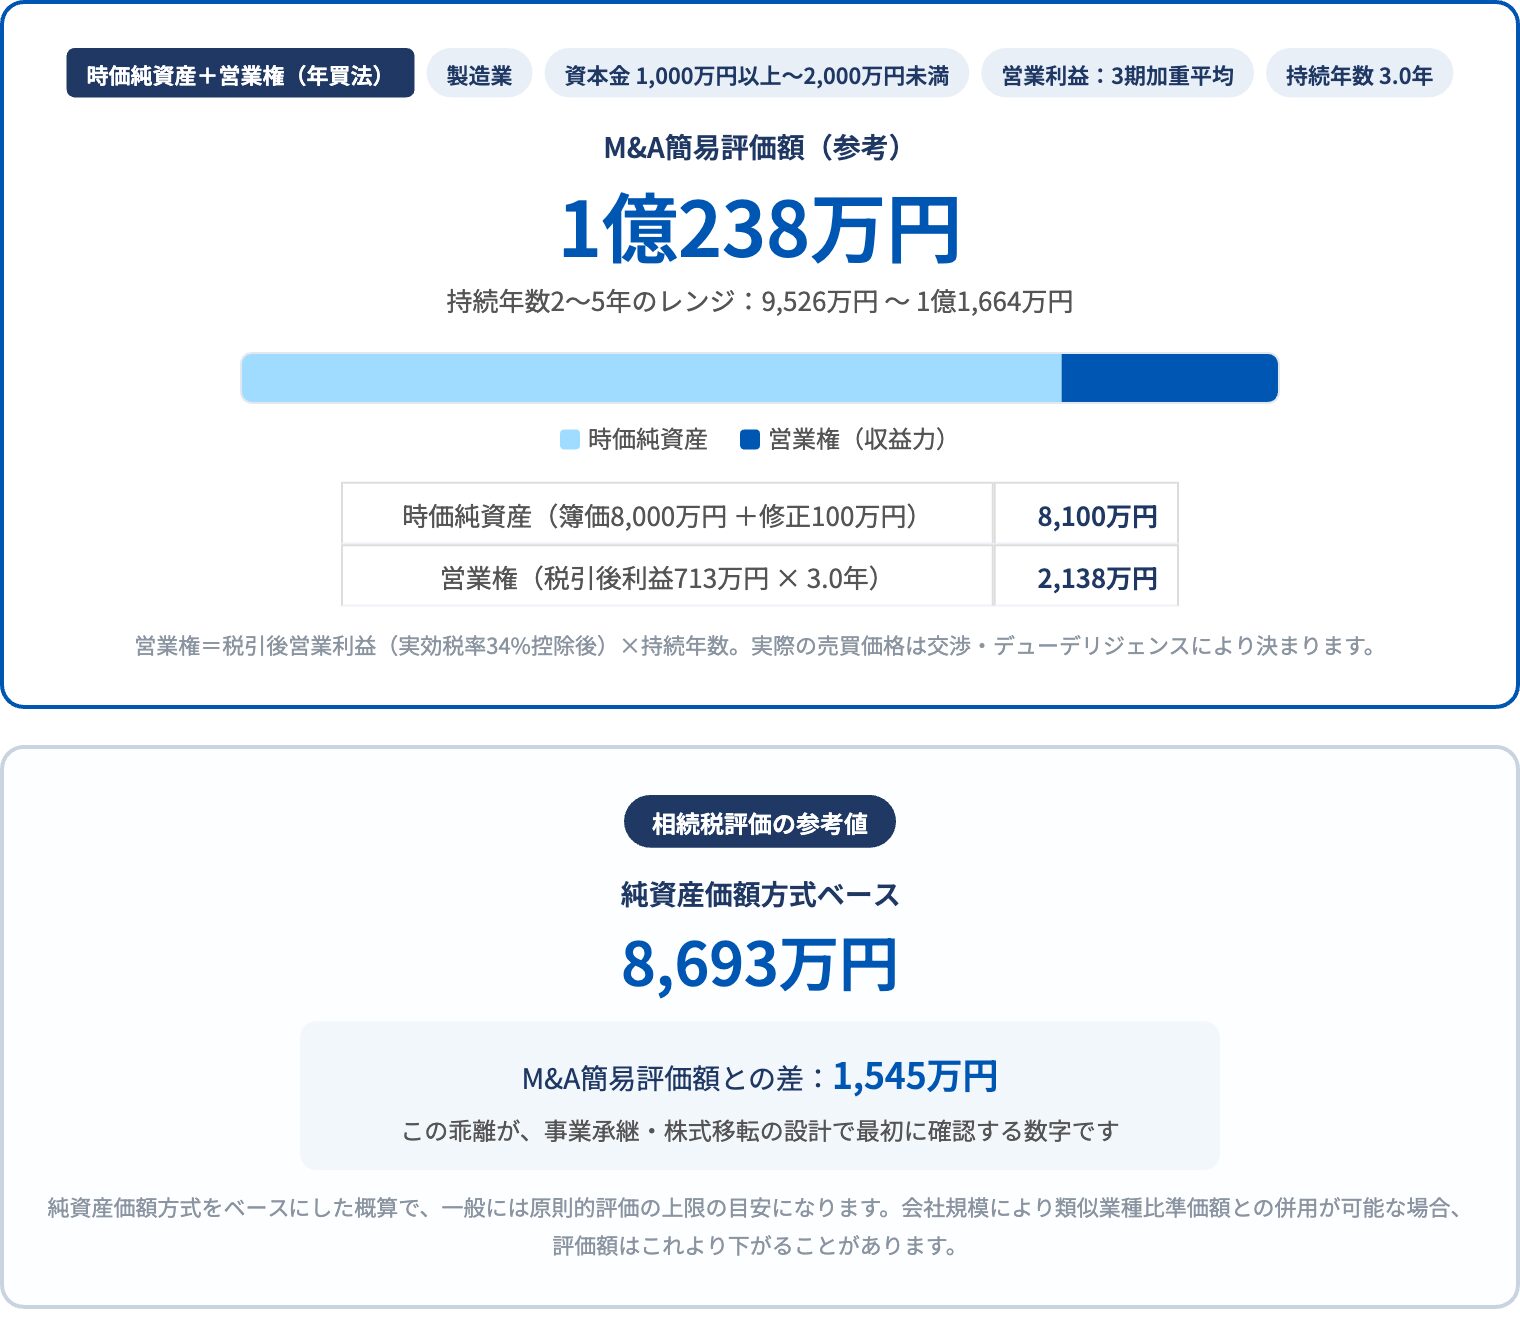Viewport: 1520px width, 1341px height.
Task: Click the 持続年数2〜5年のレンジ text line
Action: [760, 301]
